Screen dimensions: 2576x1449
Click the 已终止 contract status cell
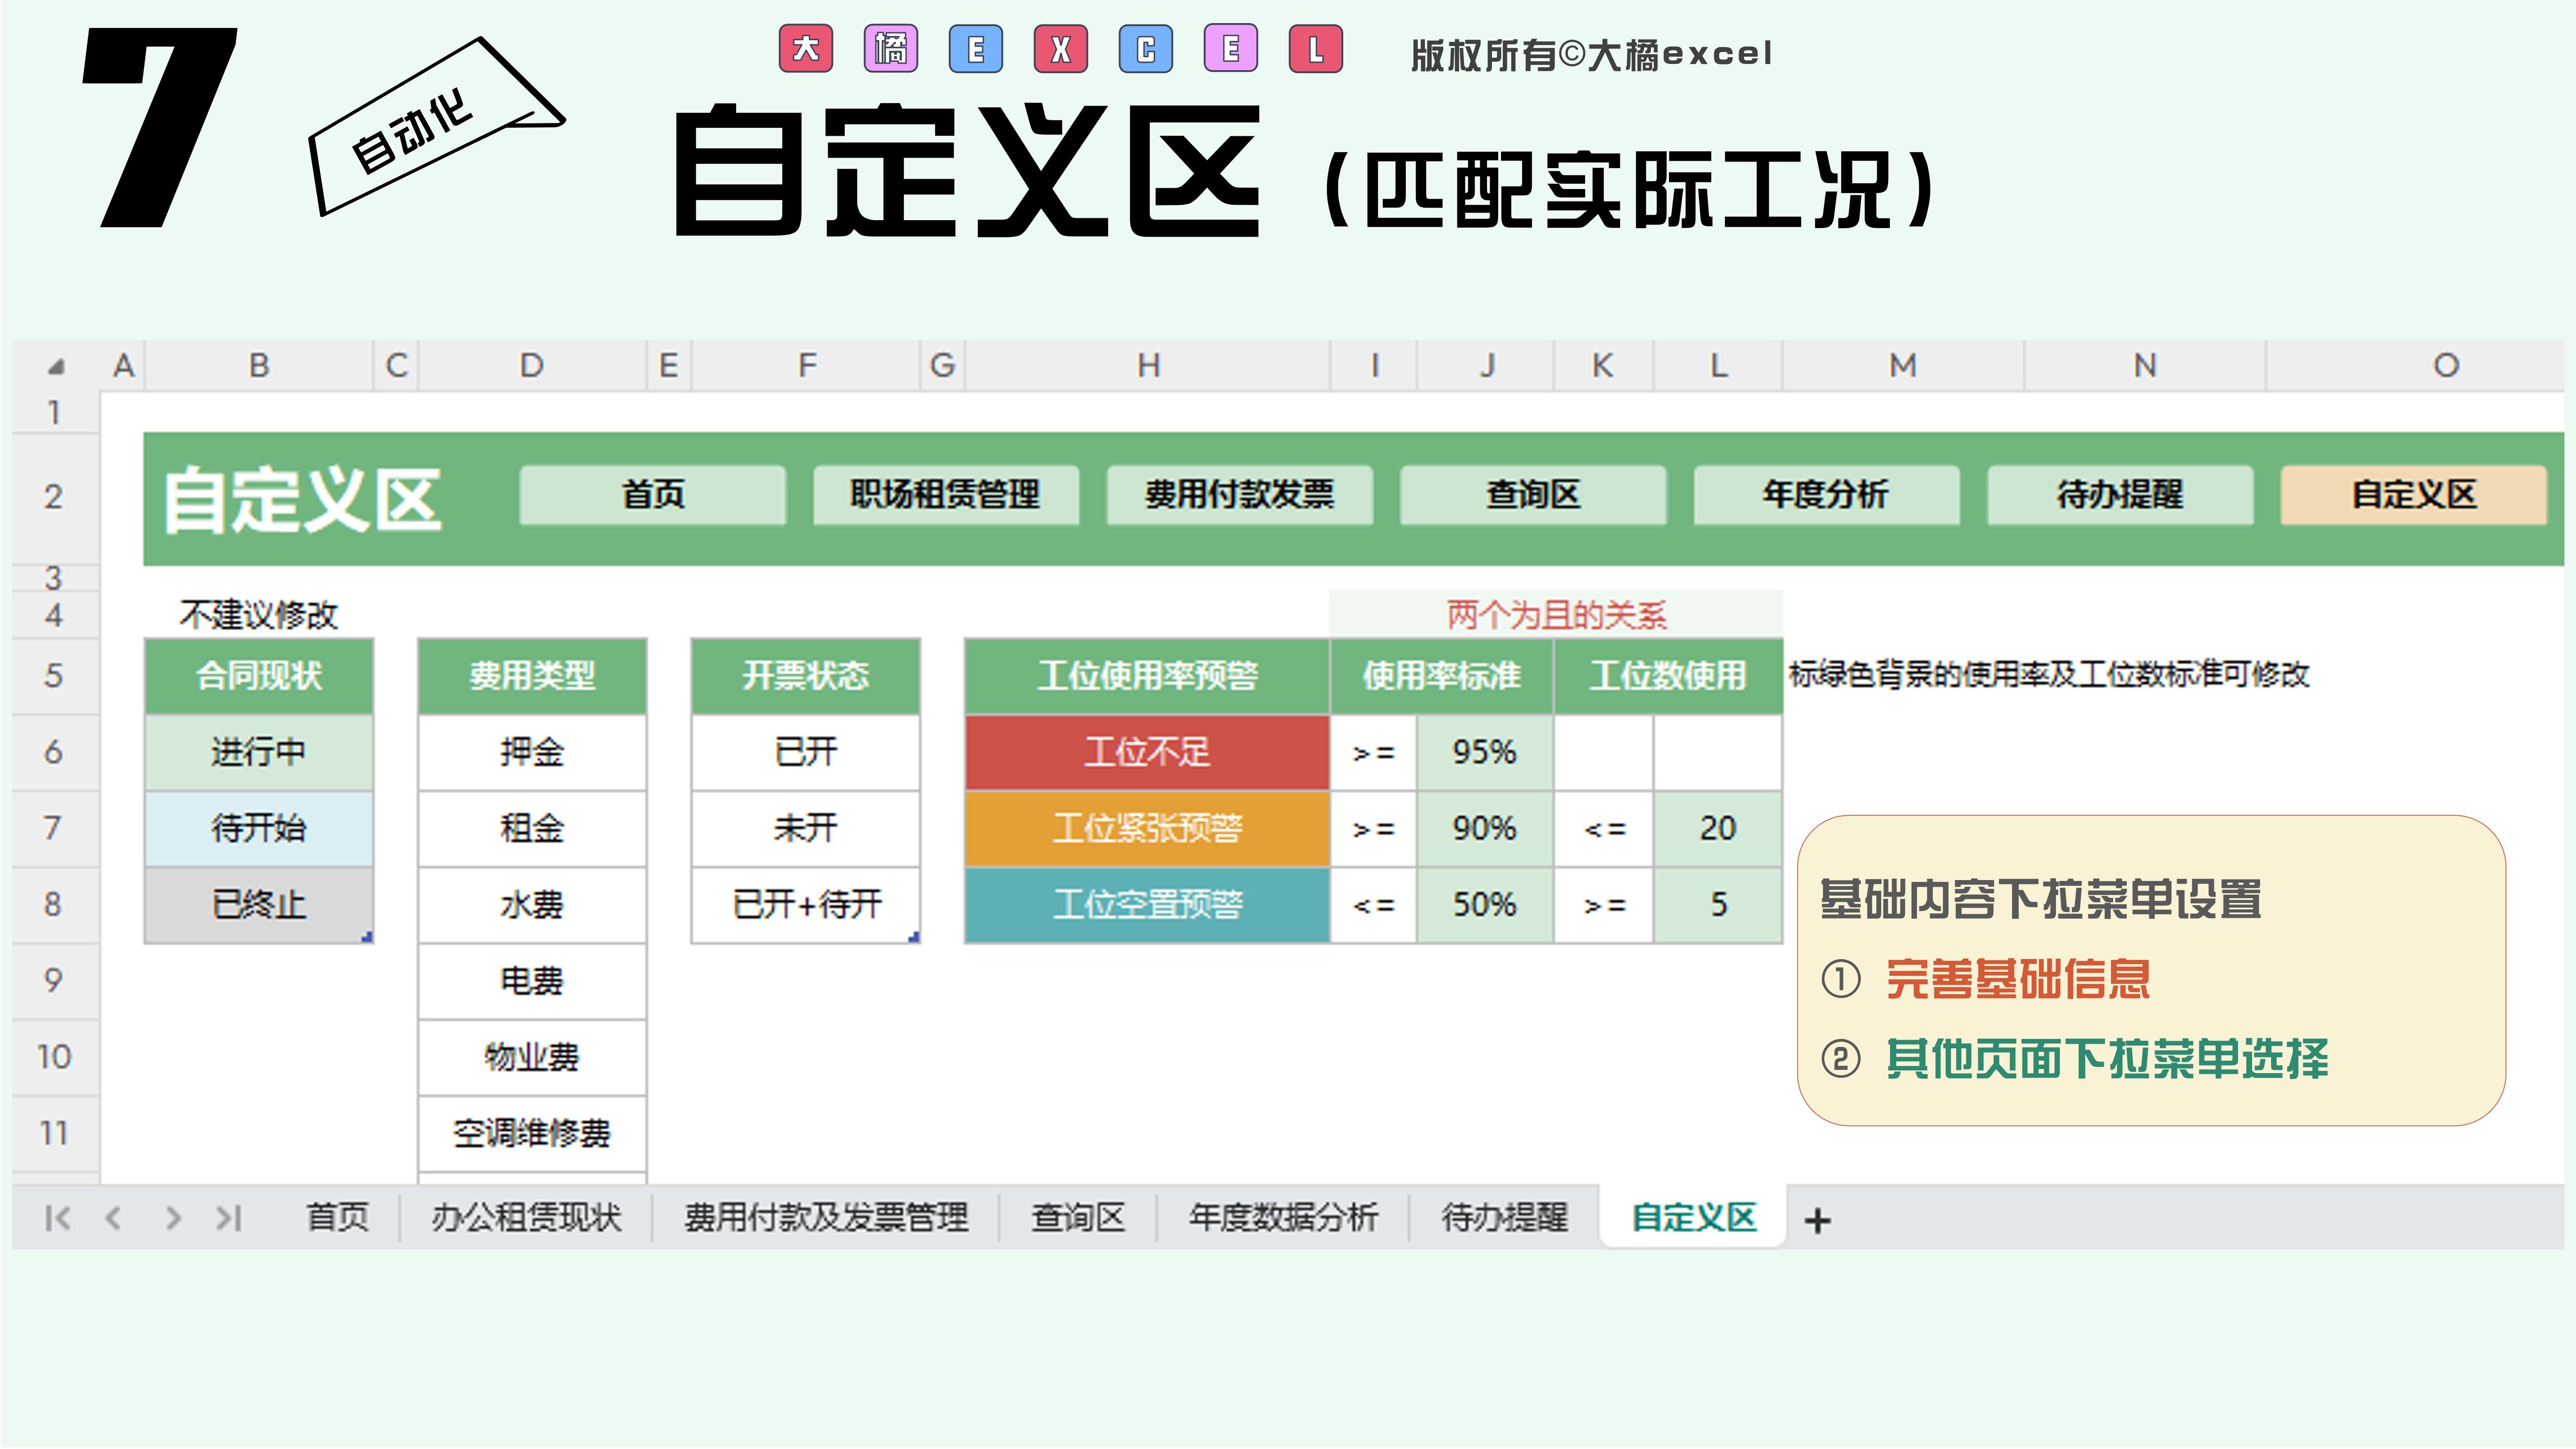click(x=259, y=905)
